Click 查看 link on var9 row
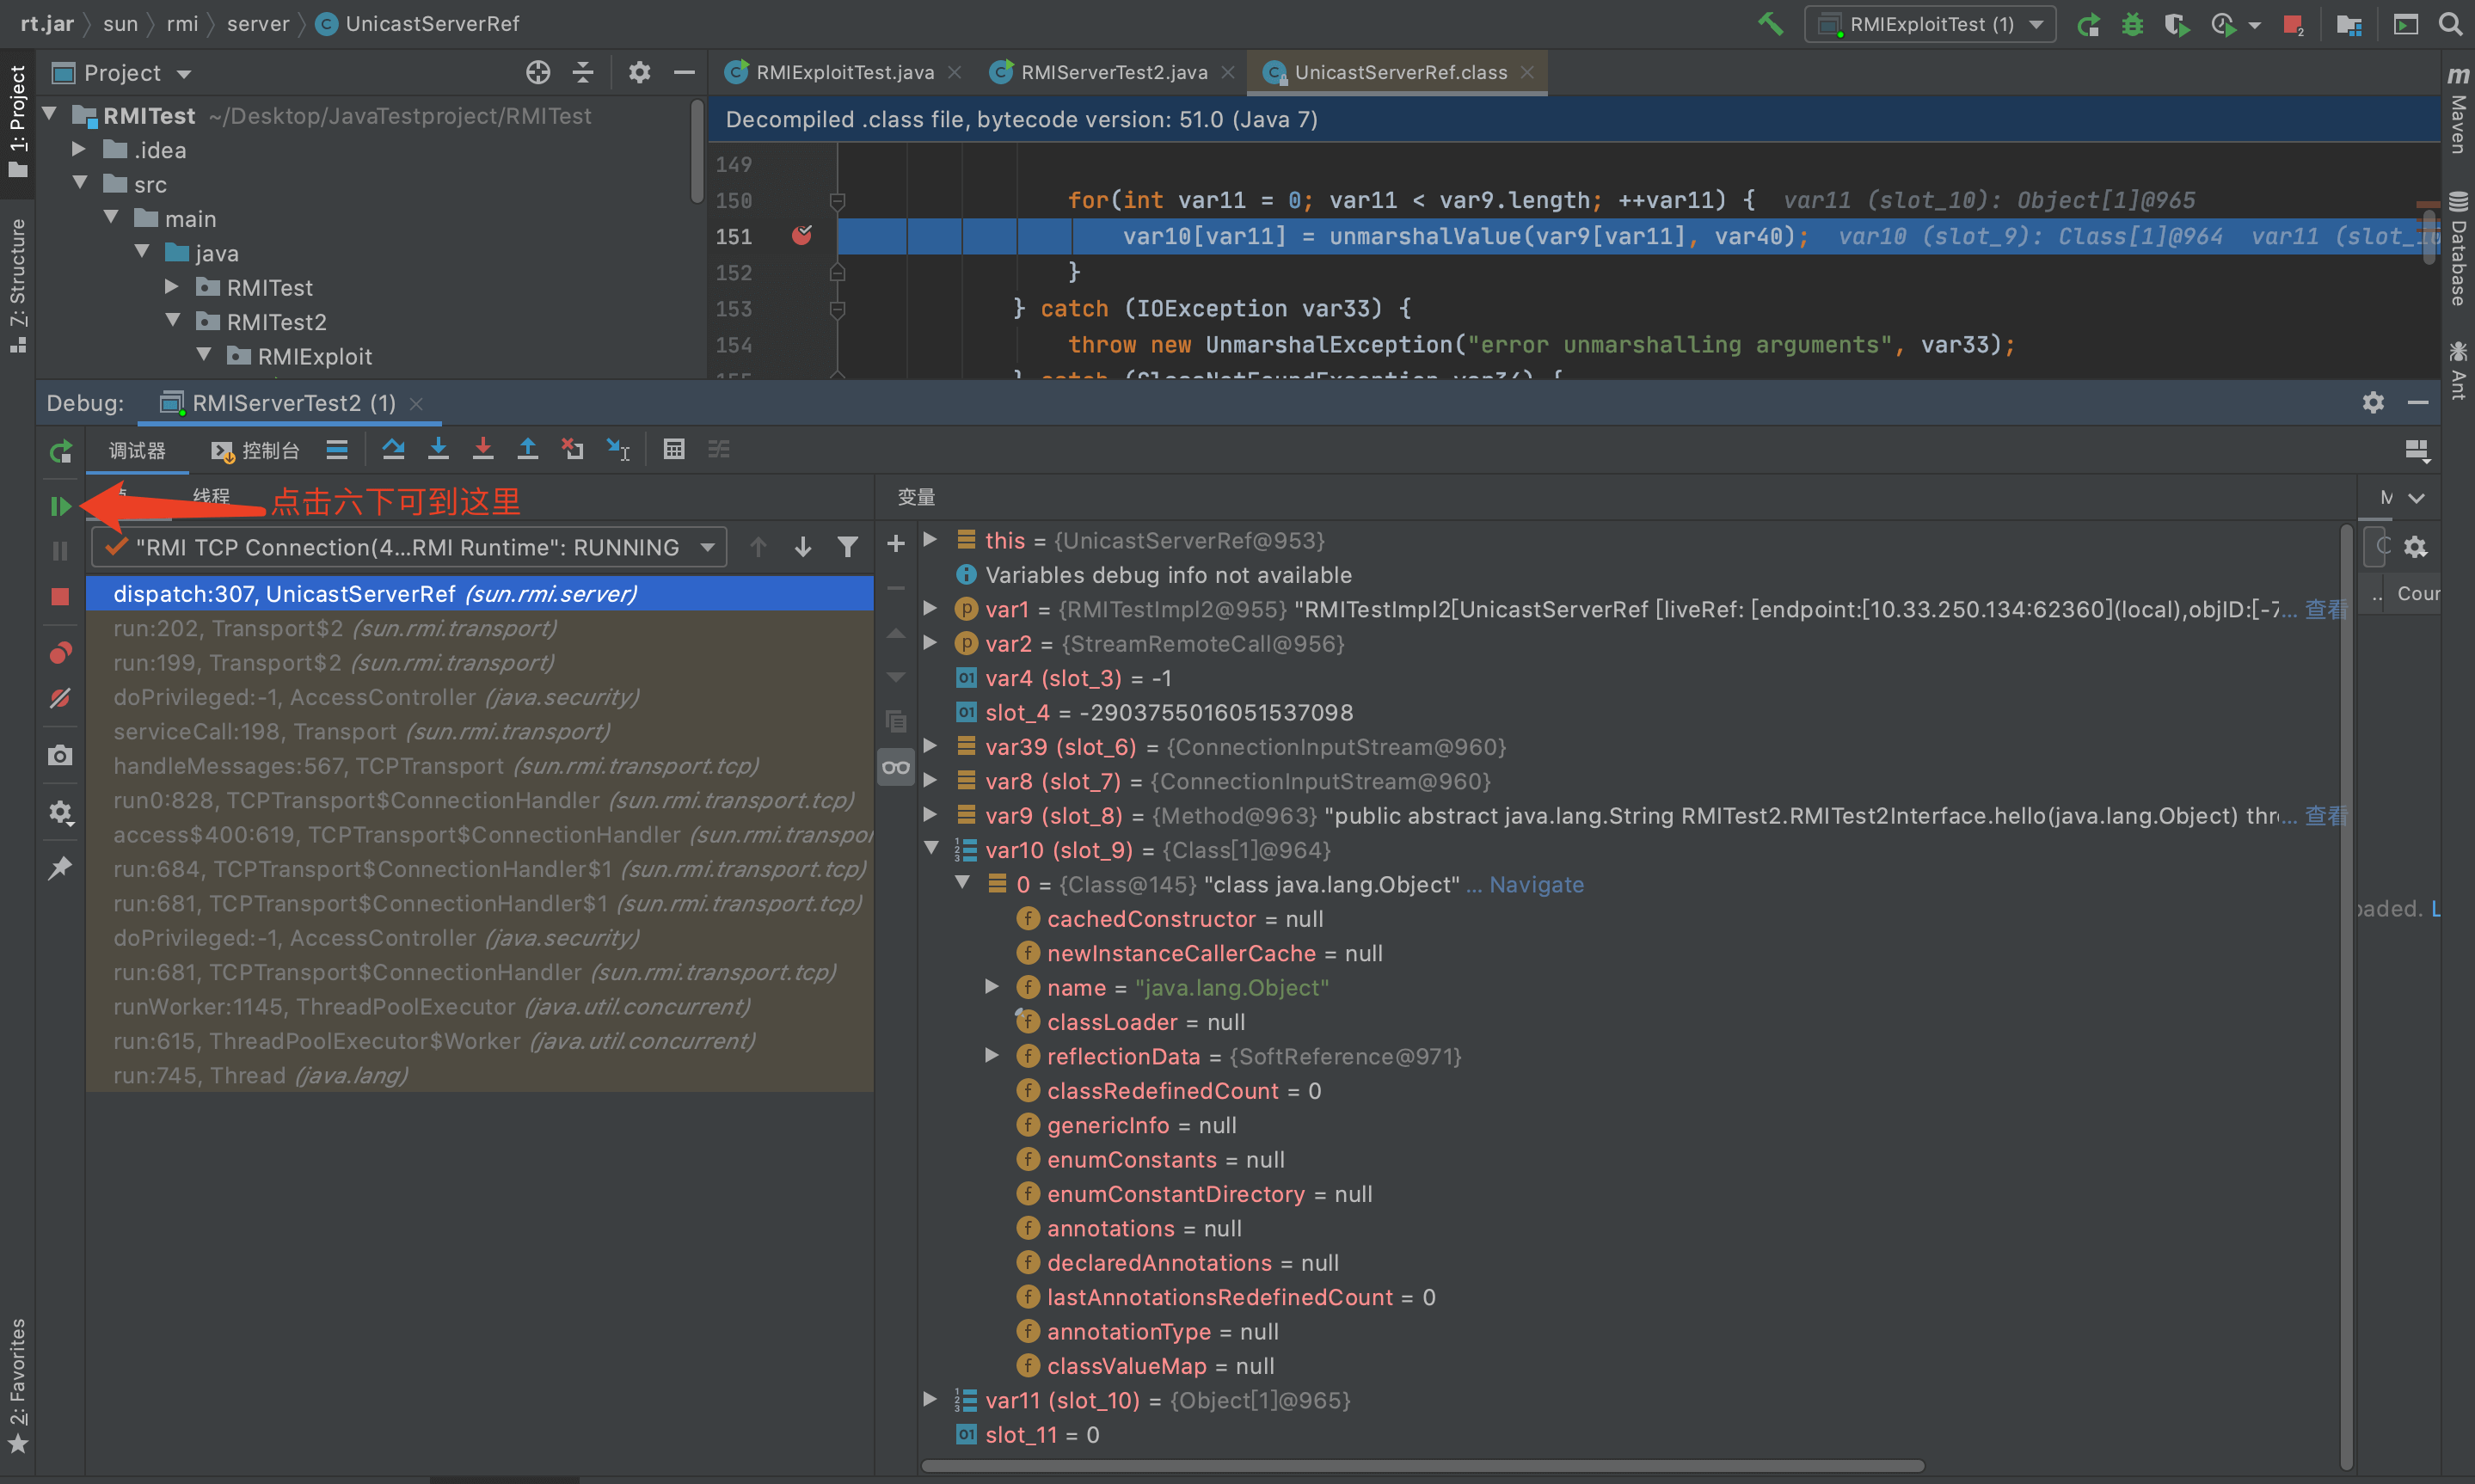The image size is (2475, 1484). [2324, 815]
